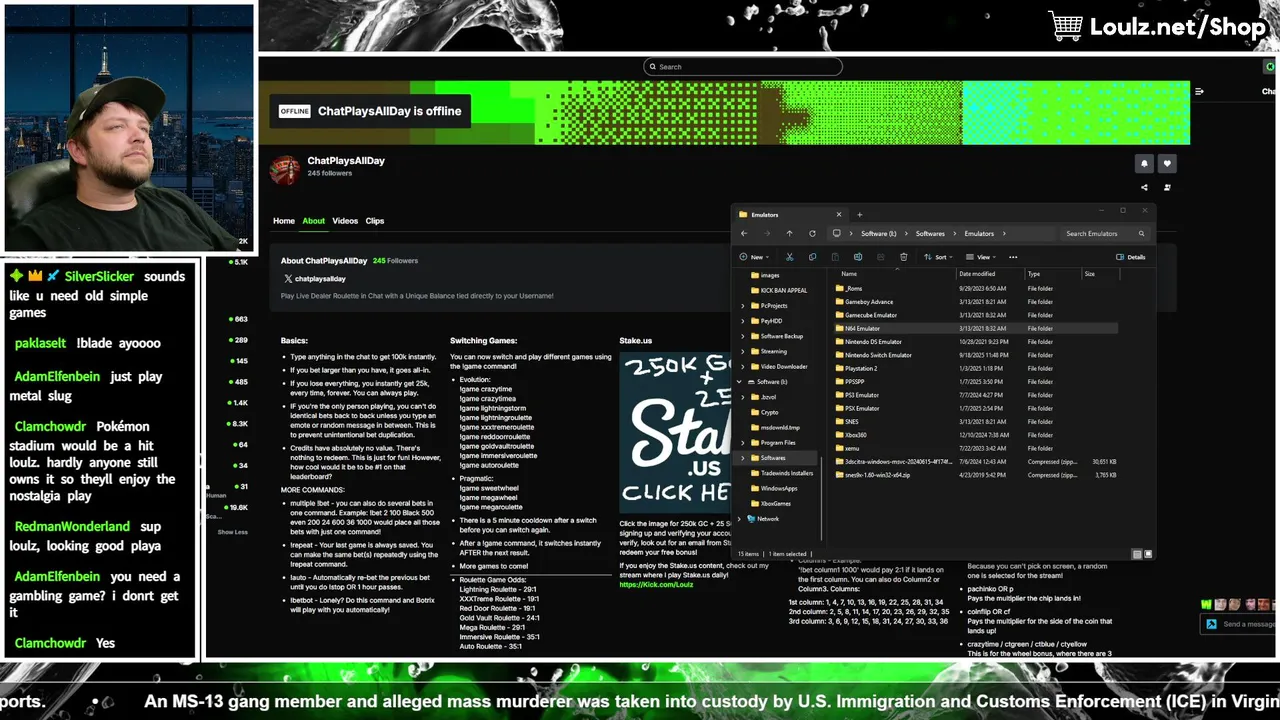The image size is (1280, 720).
Task: Open the About tab on channel page
Action: [x=314, y=221]
